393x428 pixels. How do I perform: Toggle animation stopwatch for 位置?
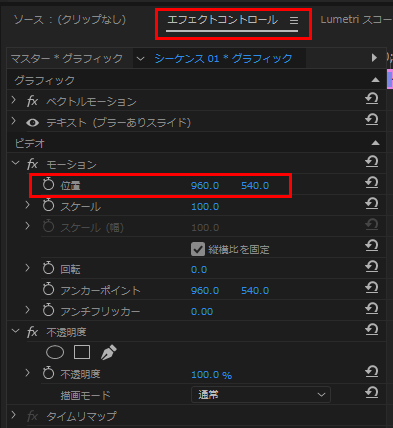point(48,184)
